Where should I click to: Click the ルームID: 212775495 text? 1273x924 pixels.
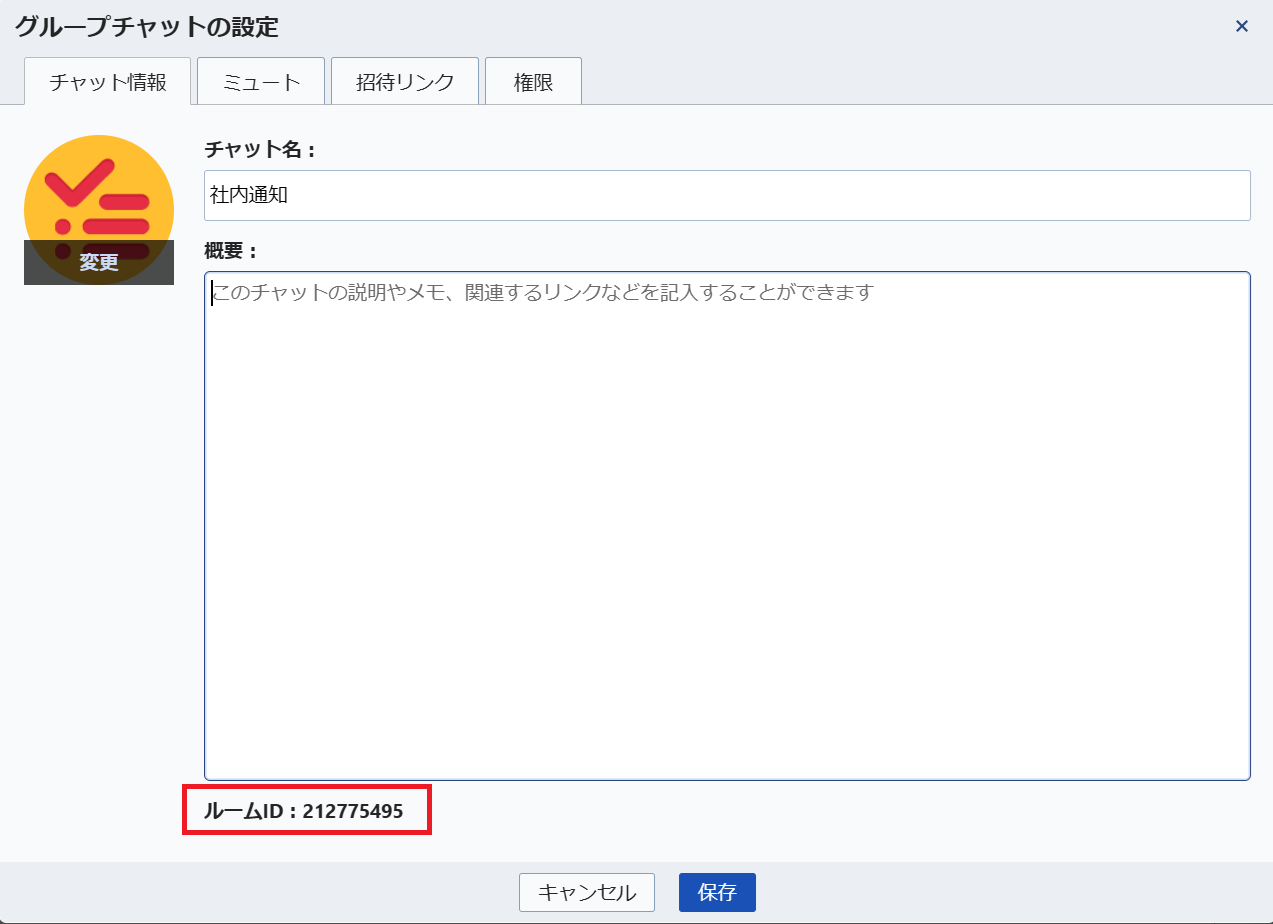click(x=303, y=811)
